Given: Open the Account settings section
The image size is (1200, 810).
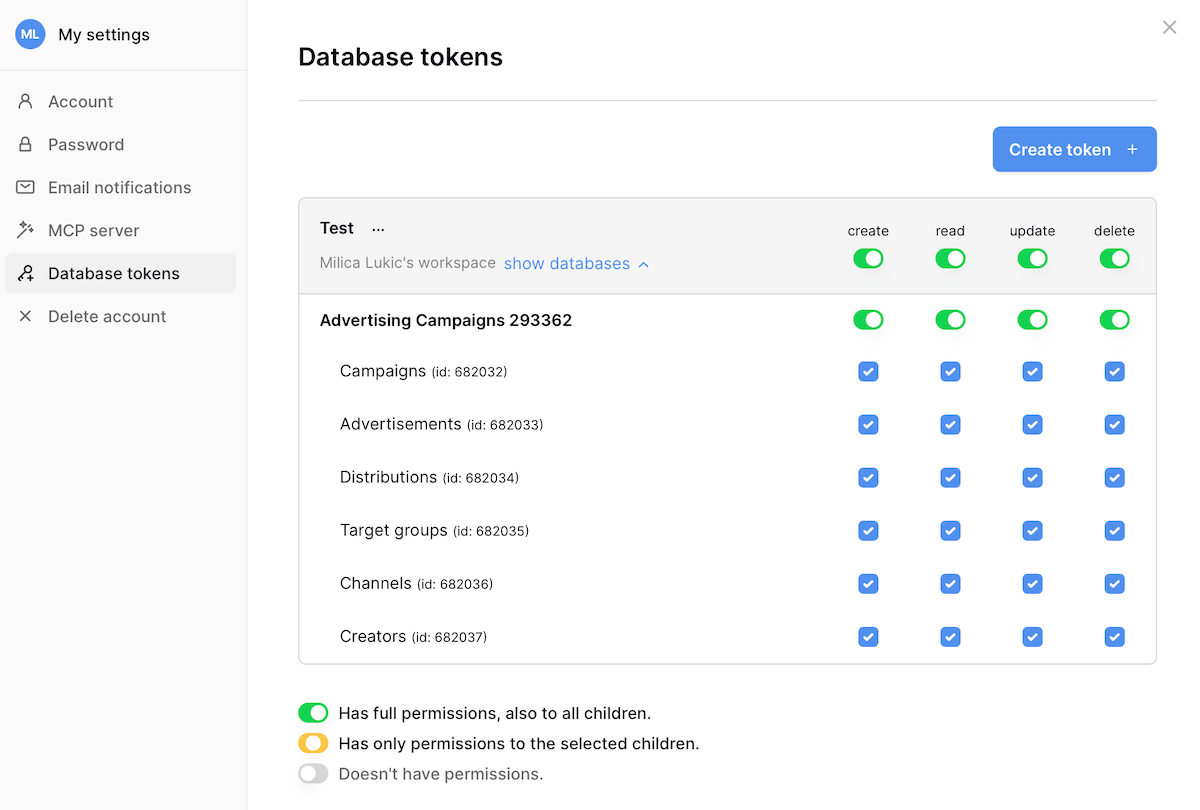Looking at the screenshot, I should (x=80, y=101).
